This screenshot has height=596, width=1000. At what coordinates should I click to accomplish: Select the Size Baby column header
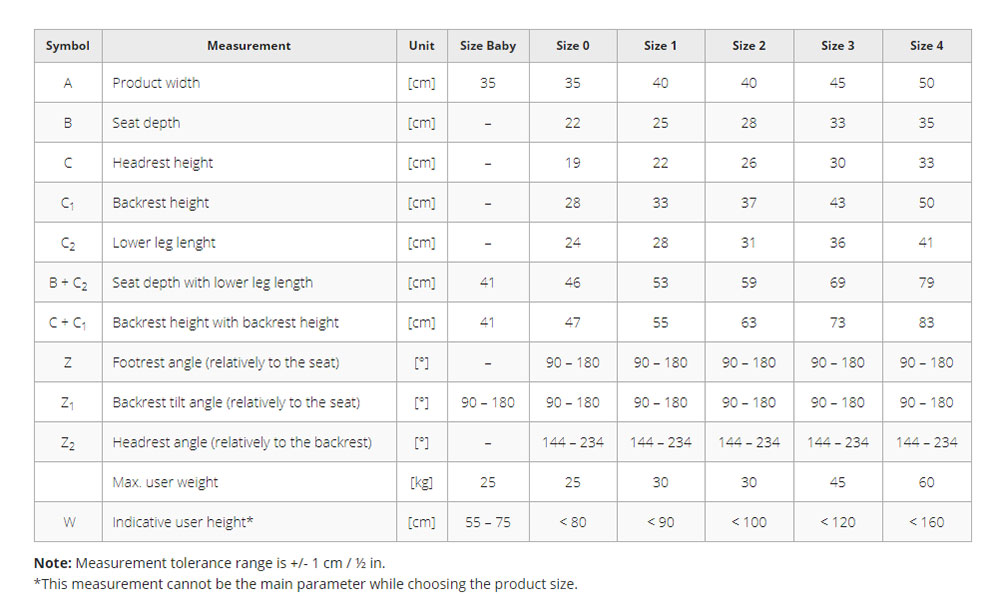(x=488, y=46)
